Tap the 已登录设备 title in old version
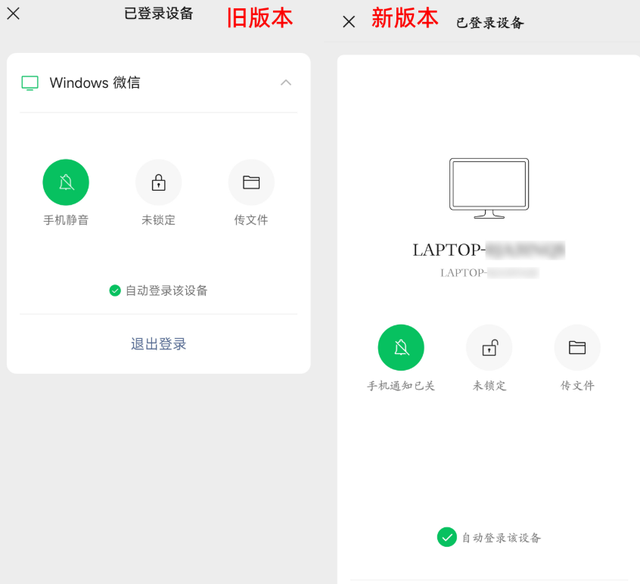The height and width of the screenshot is (584, 640). pos(158,13)
